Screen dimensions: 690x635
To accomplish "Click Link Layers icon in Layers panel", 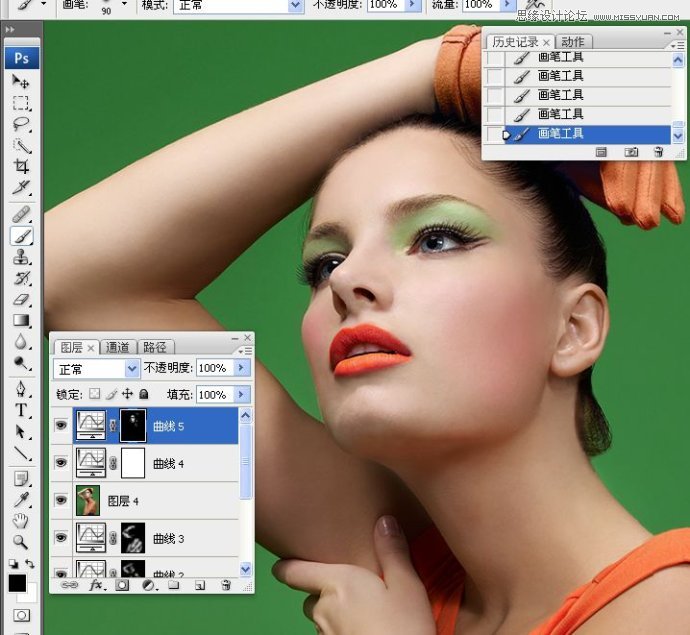I will coord(69,585).
